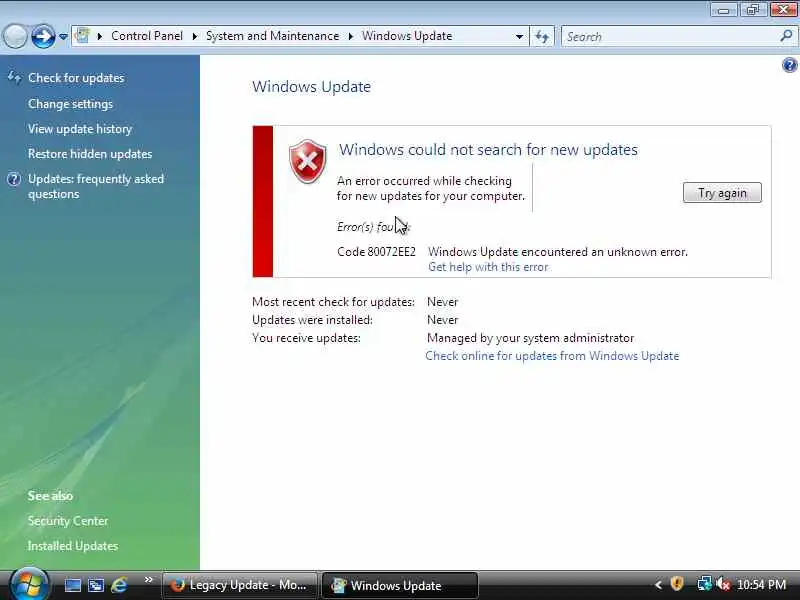Open Updates: frequently asked questions
Image resolution: width=800 pixels, height=600 pixels.
[96, 186]
